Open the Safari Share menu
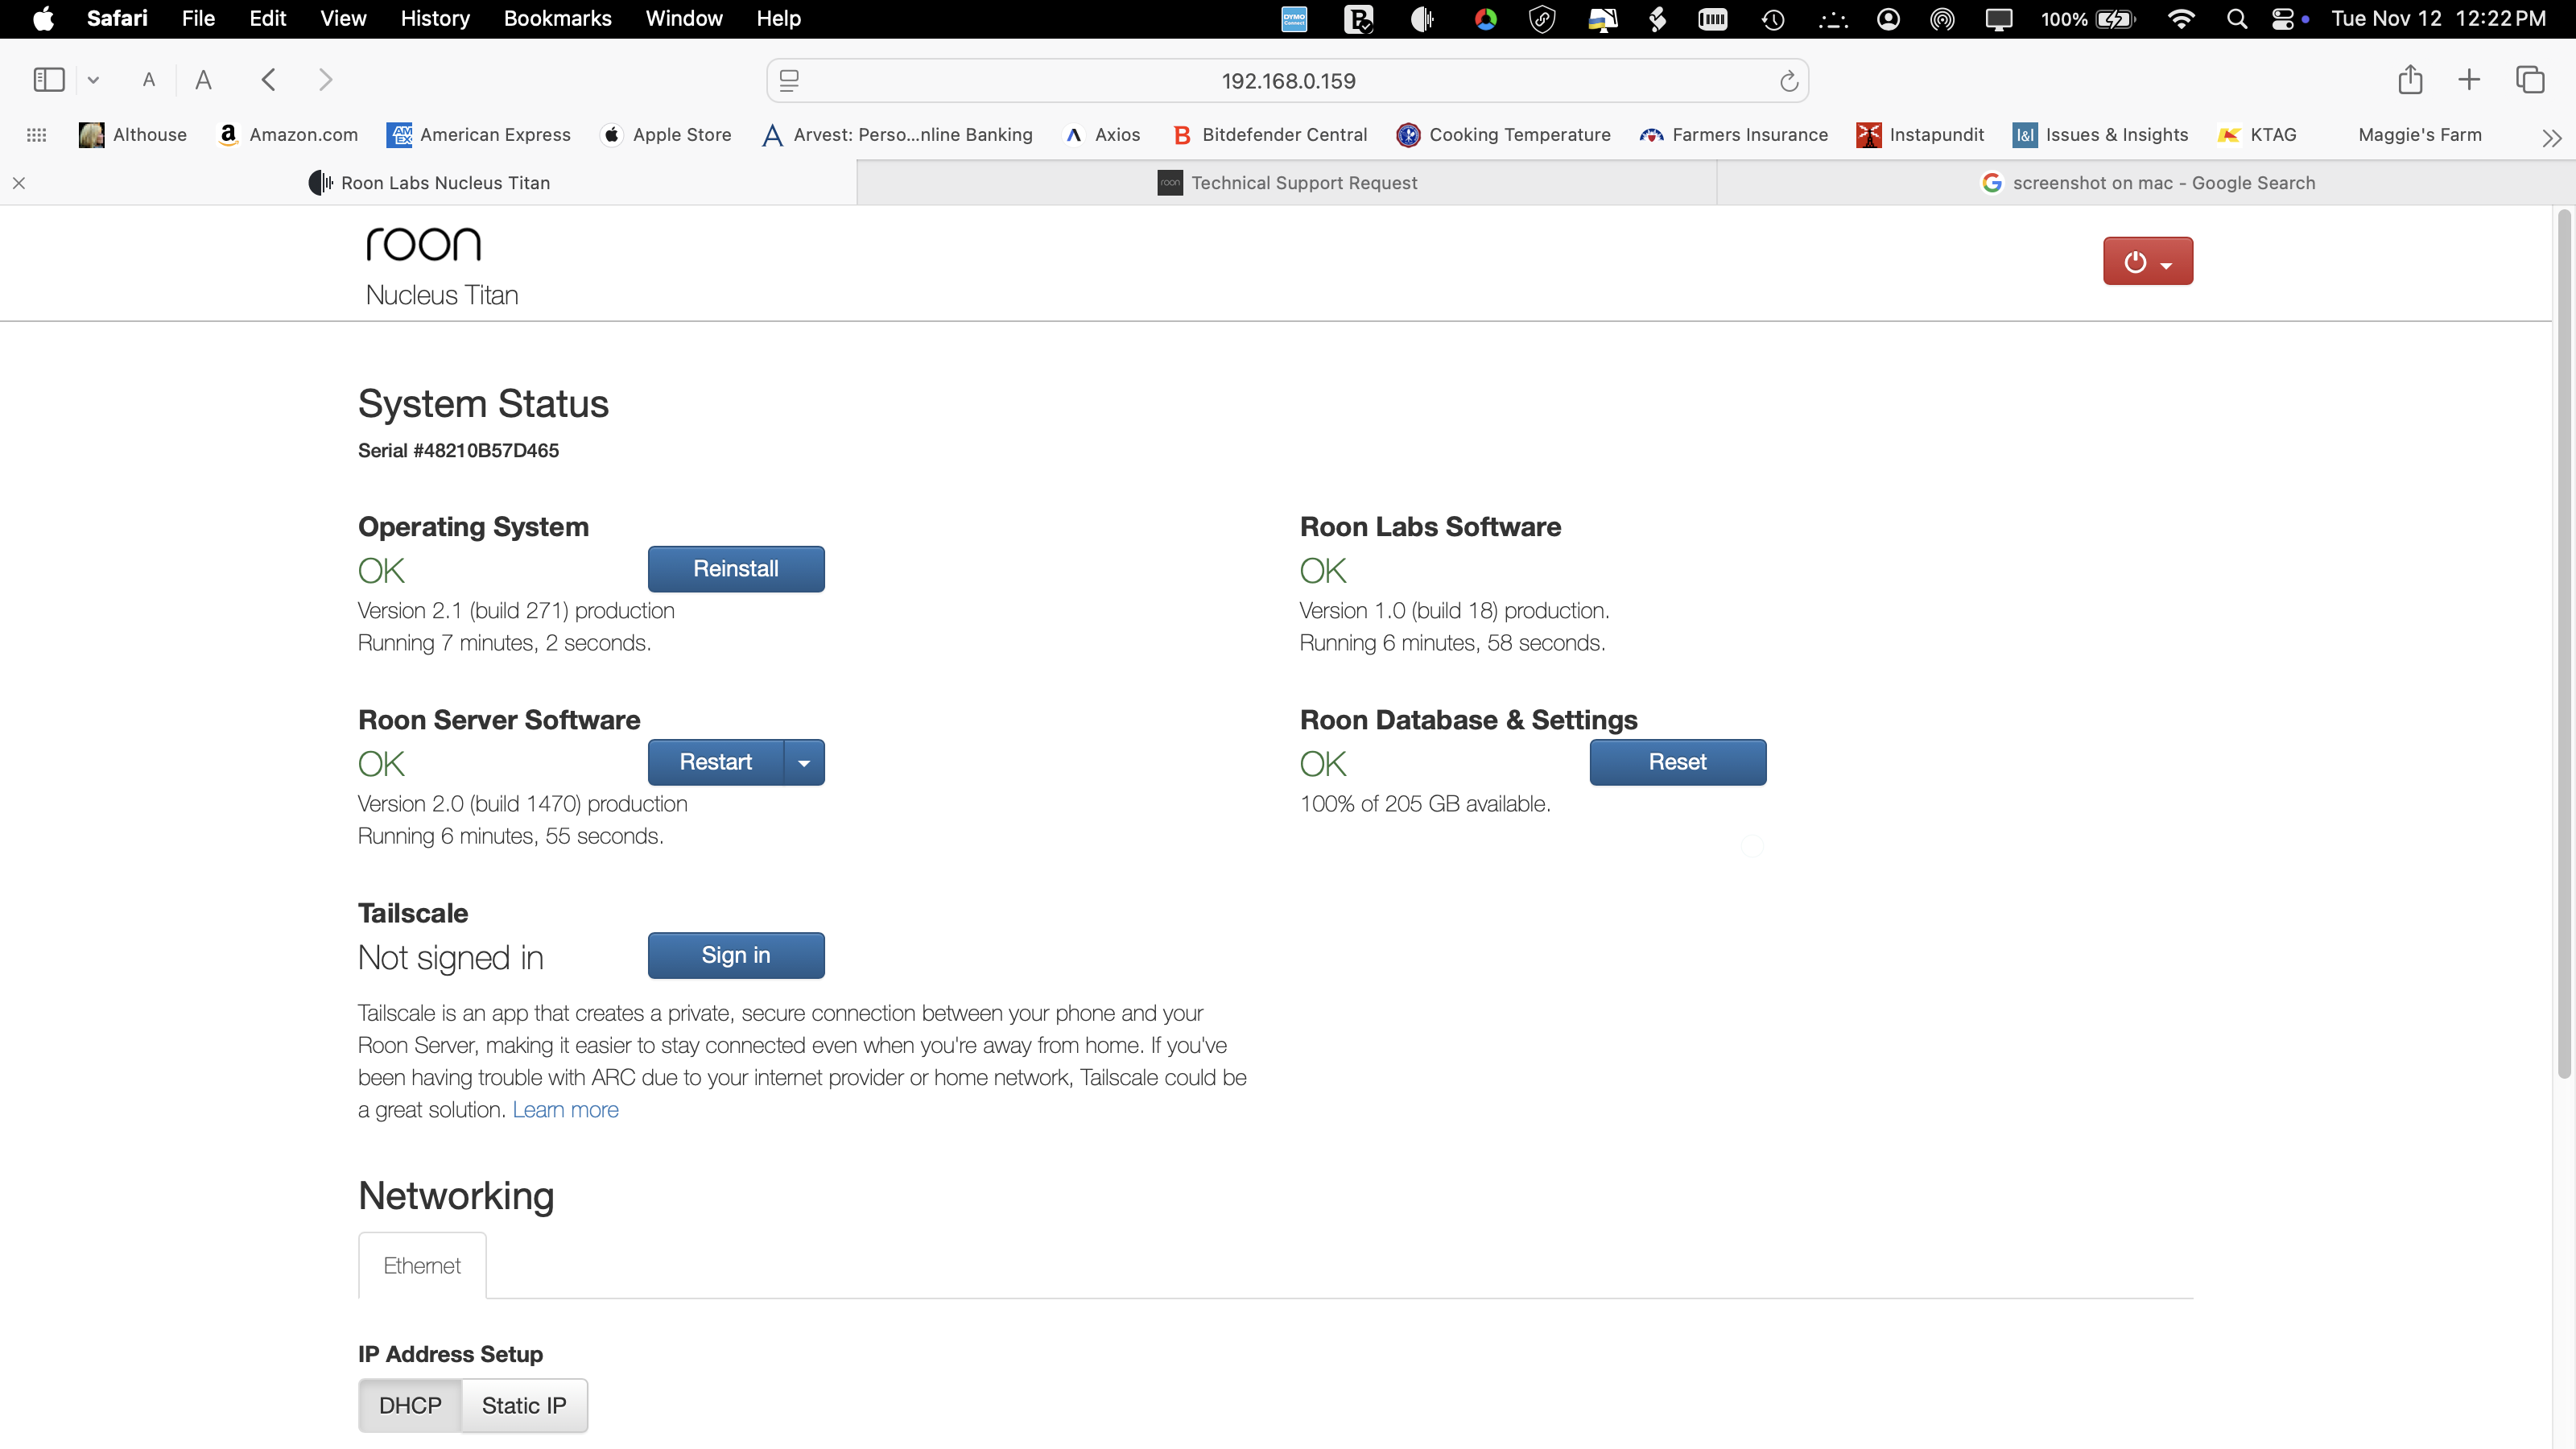 (x=2410, y=79)
